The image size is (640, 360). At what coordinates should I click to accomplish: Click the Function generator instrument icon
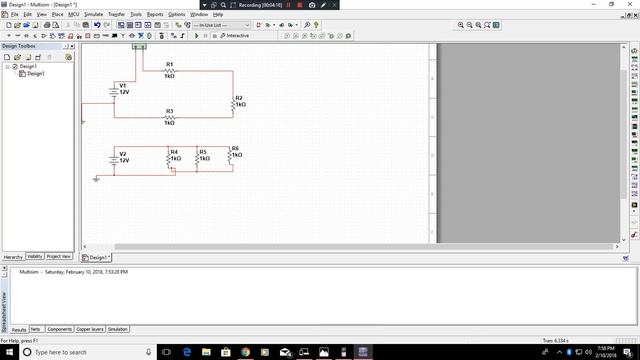(634, 59)
